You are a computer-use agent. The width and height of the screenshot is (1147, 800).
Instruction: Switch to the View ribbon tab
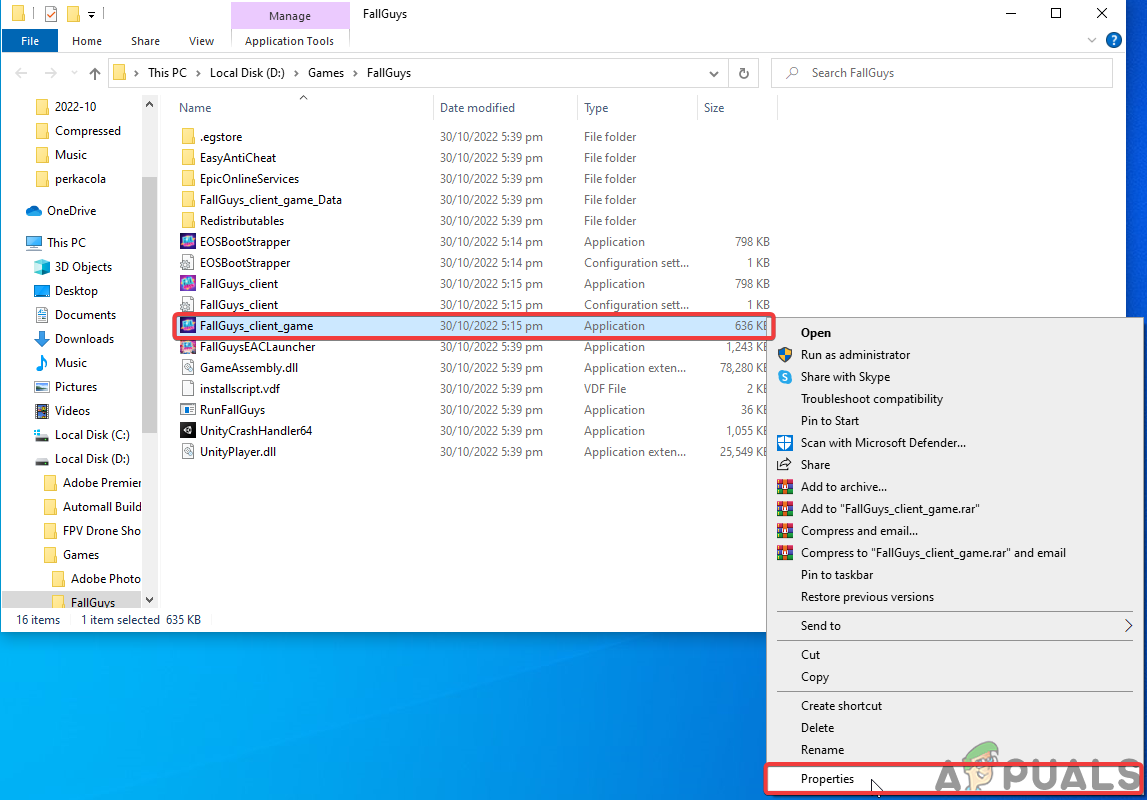point(201,41)
